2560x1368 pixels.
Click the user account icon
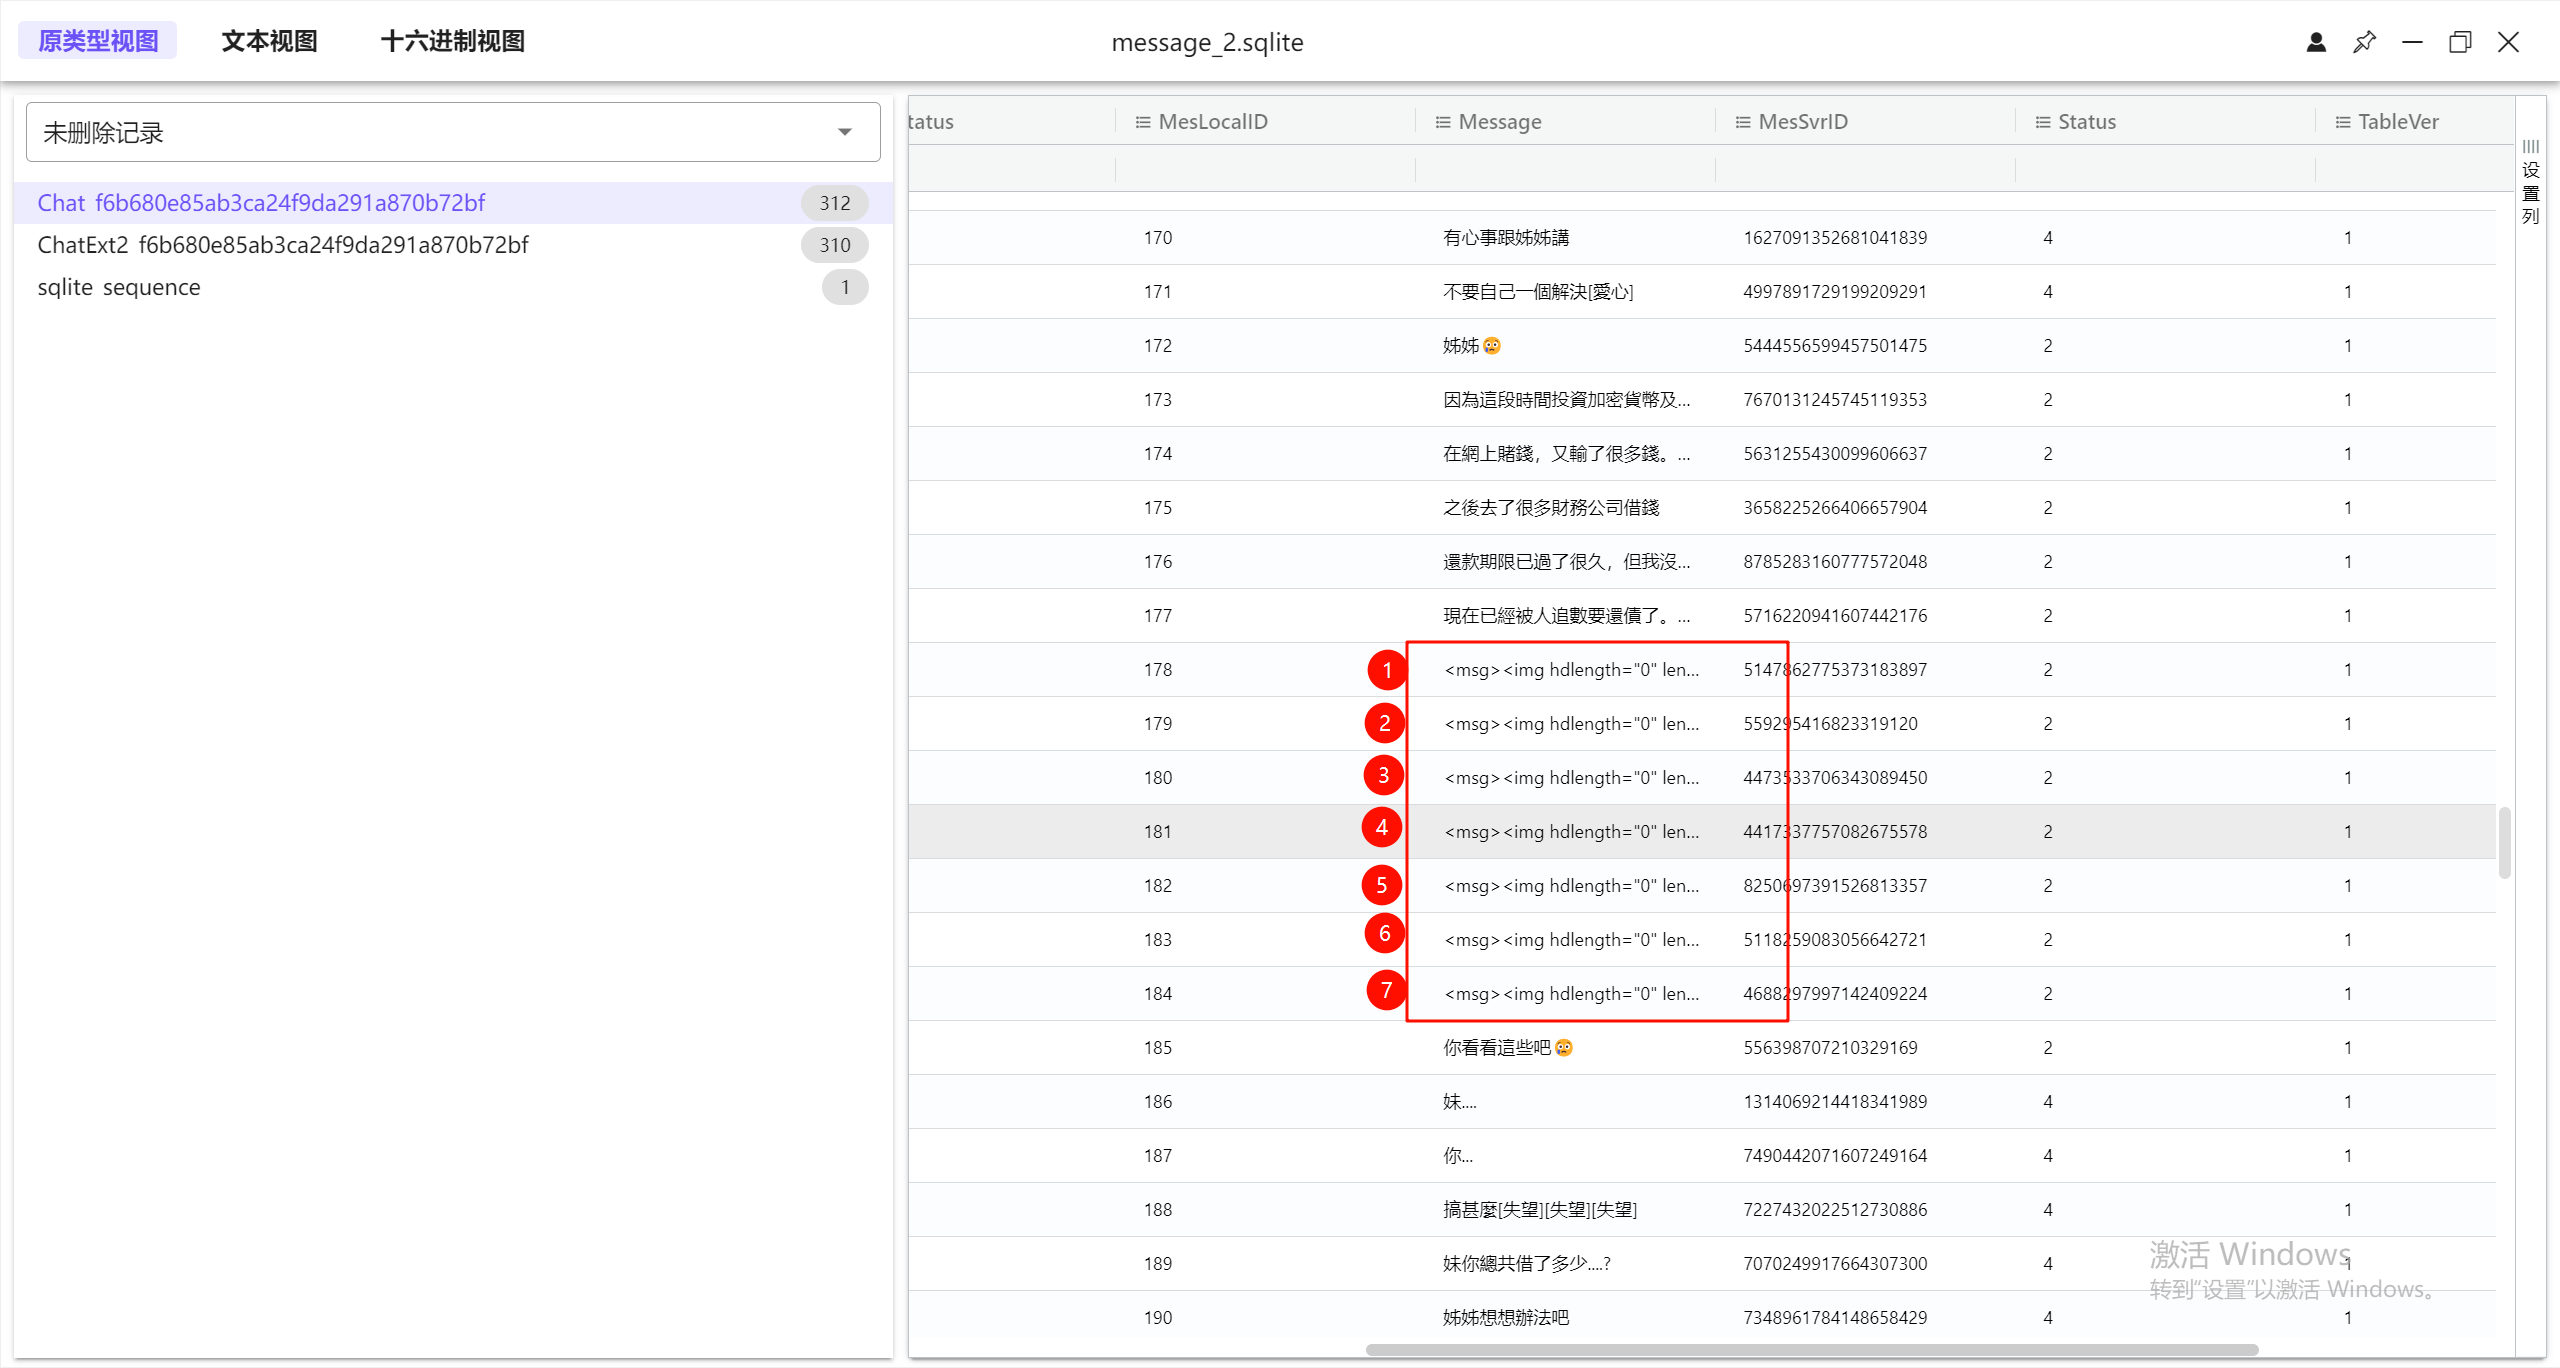(2316, 42)
